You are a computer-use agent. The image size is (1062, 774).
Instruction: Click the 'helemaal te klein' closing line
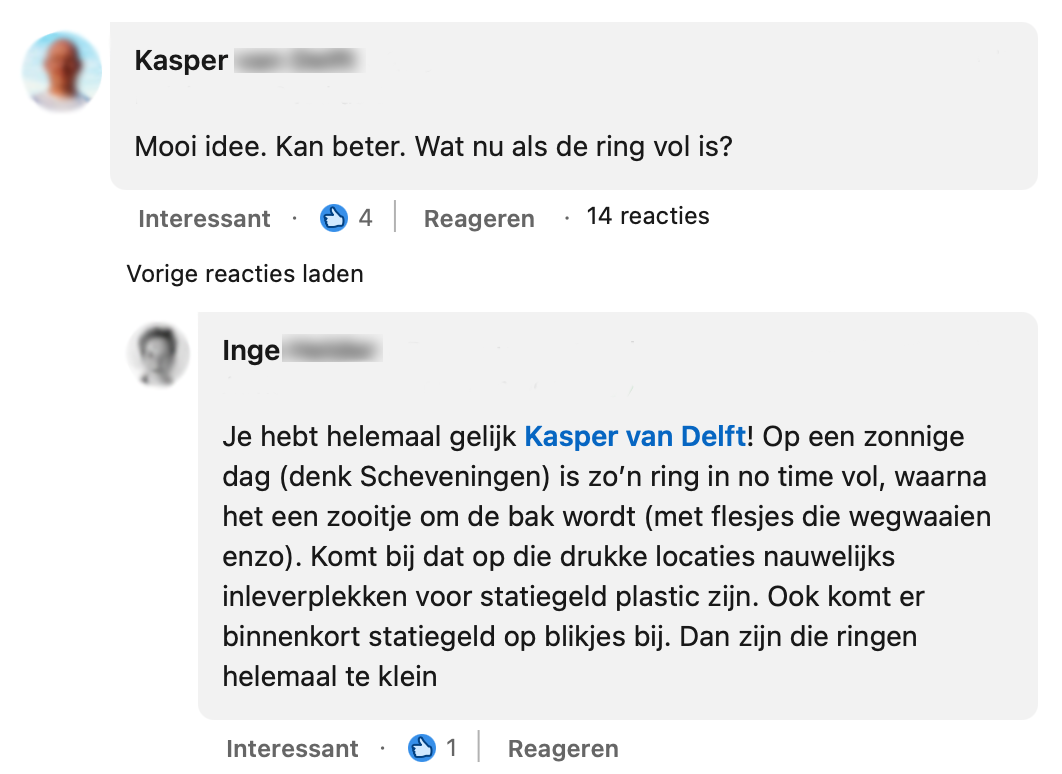(330, 675)
